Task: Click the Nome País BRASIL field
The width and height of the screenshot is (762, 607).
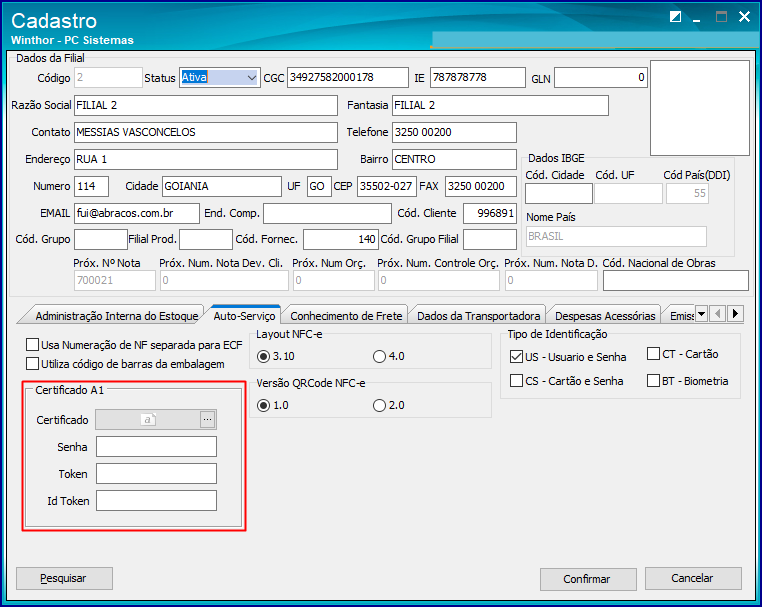Action: [616, 236]
